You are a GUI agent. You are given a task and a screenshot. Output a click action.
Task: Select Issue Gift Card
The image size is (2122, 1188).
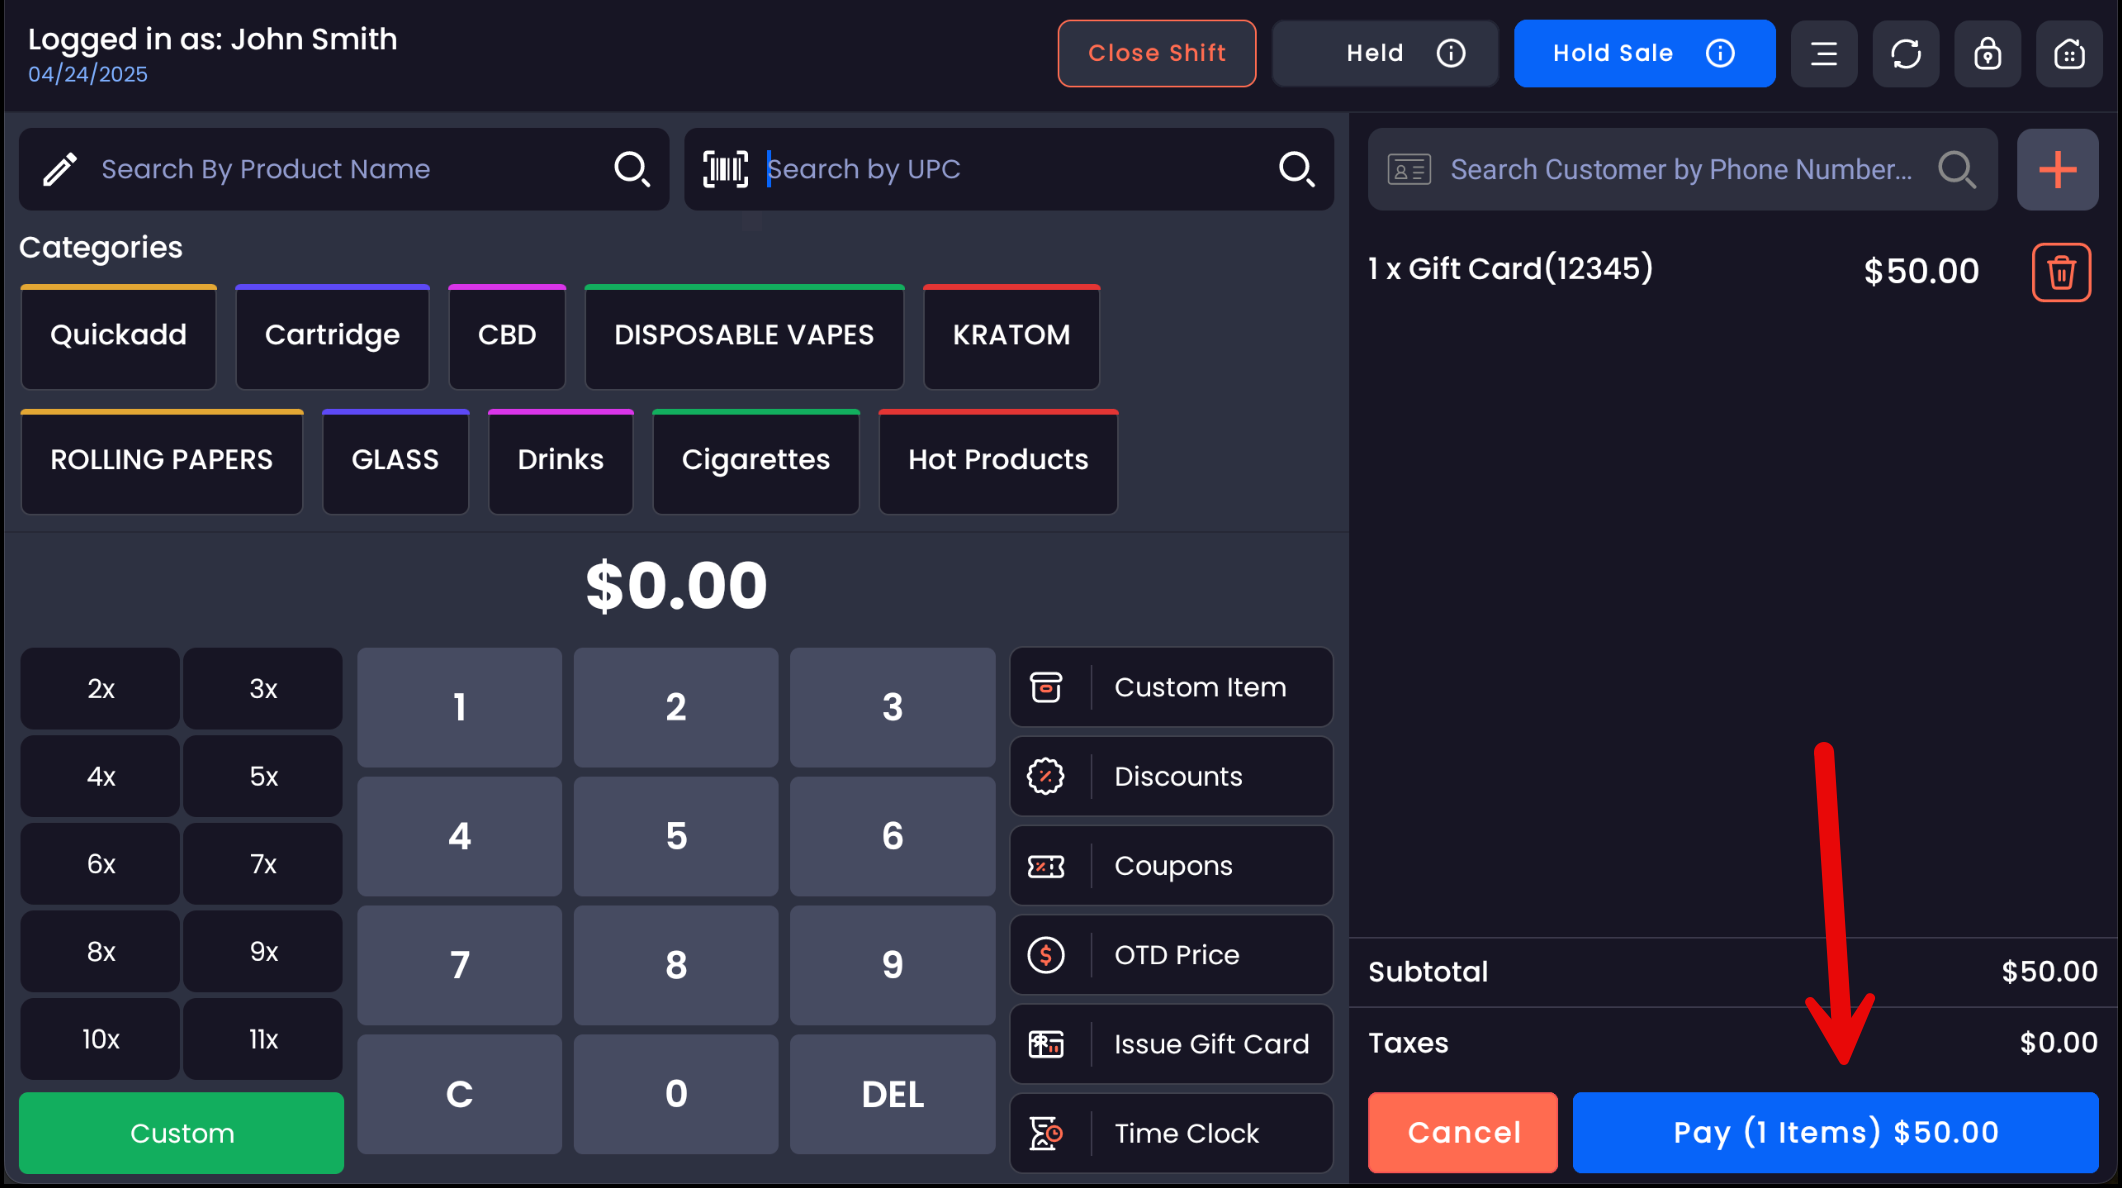(x=1171, y=1044)
